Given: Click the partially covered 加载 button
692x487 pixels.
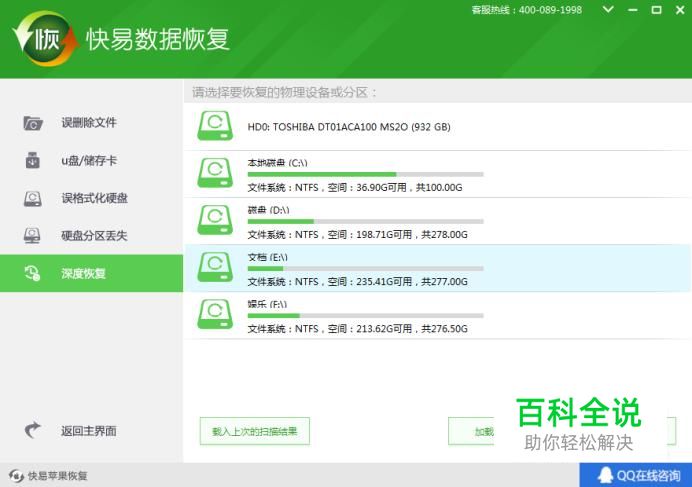Looking at the screenshot, I should (471, 431).
